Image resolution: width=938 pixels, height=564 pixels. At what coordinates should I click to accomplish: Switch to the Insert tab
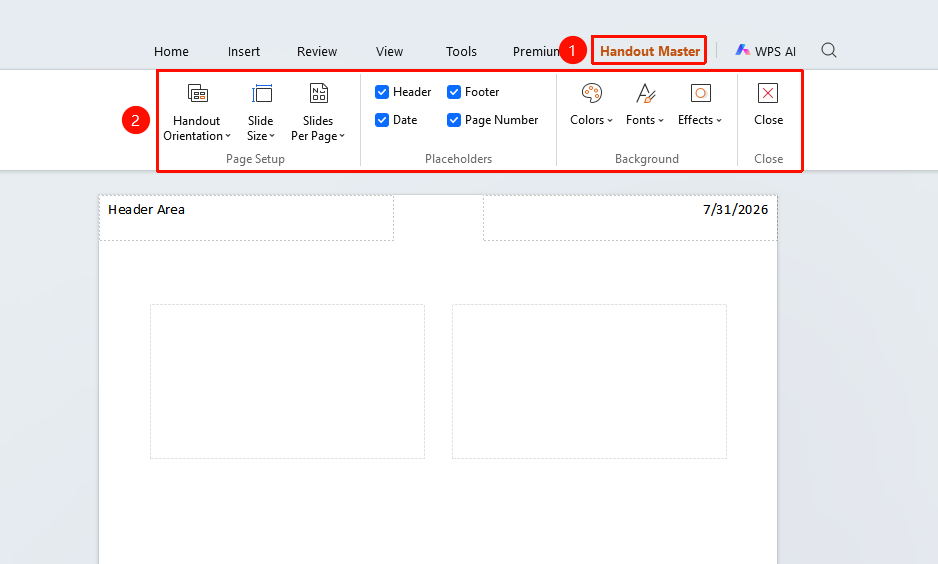point(243,51)
